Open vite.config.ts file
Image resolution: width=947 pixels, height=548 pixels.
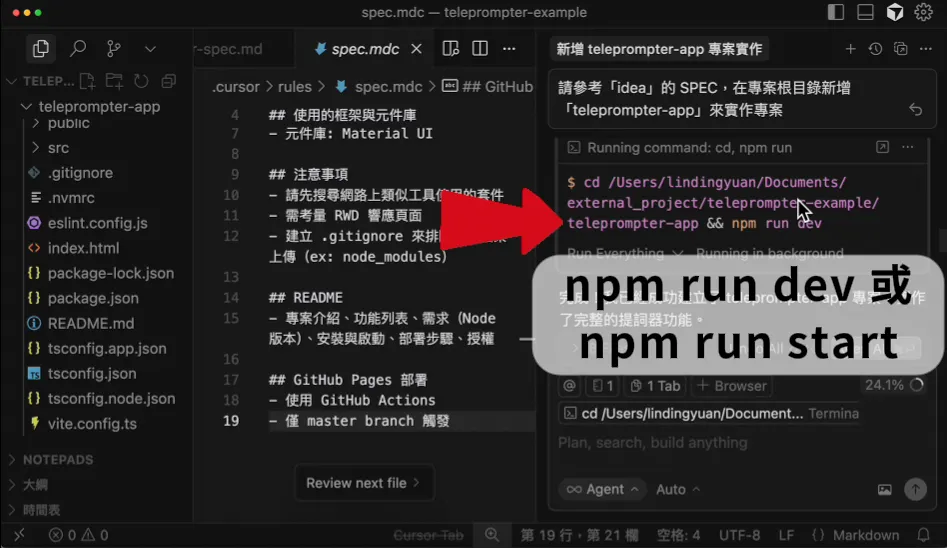(92, 424)
